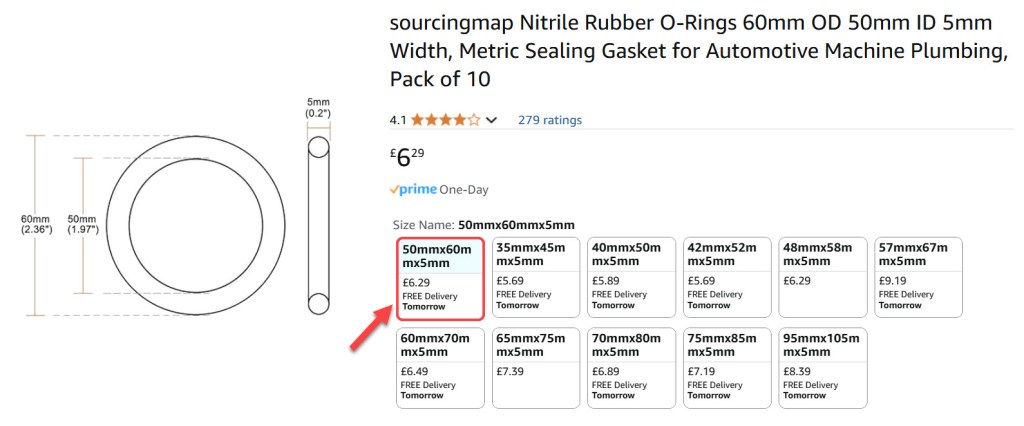Image resolution: width=1024 pixels, height=426 pixels.
Task: Click the Prime One-Day logo
Action: pos(413,189)
